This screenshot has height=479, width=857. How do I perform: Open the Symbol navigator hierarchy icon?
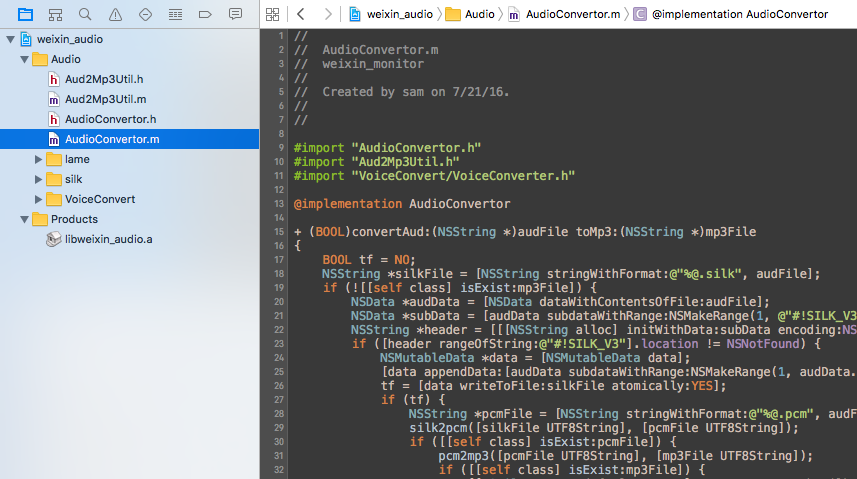[x=55, y=14]
